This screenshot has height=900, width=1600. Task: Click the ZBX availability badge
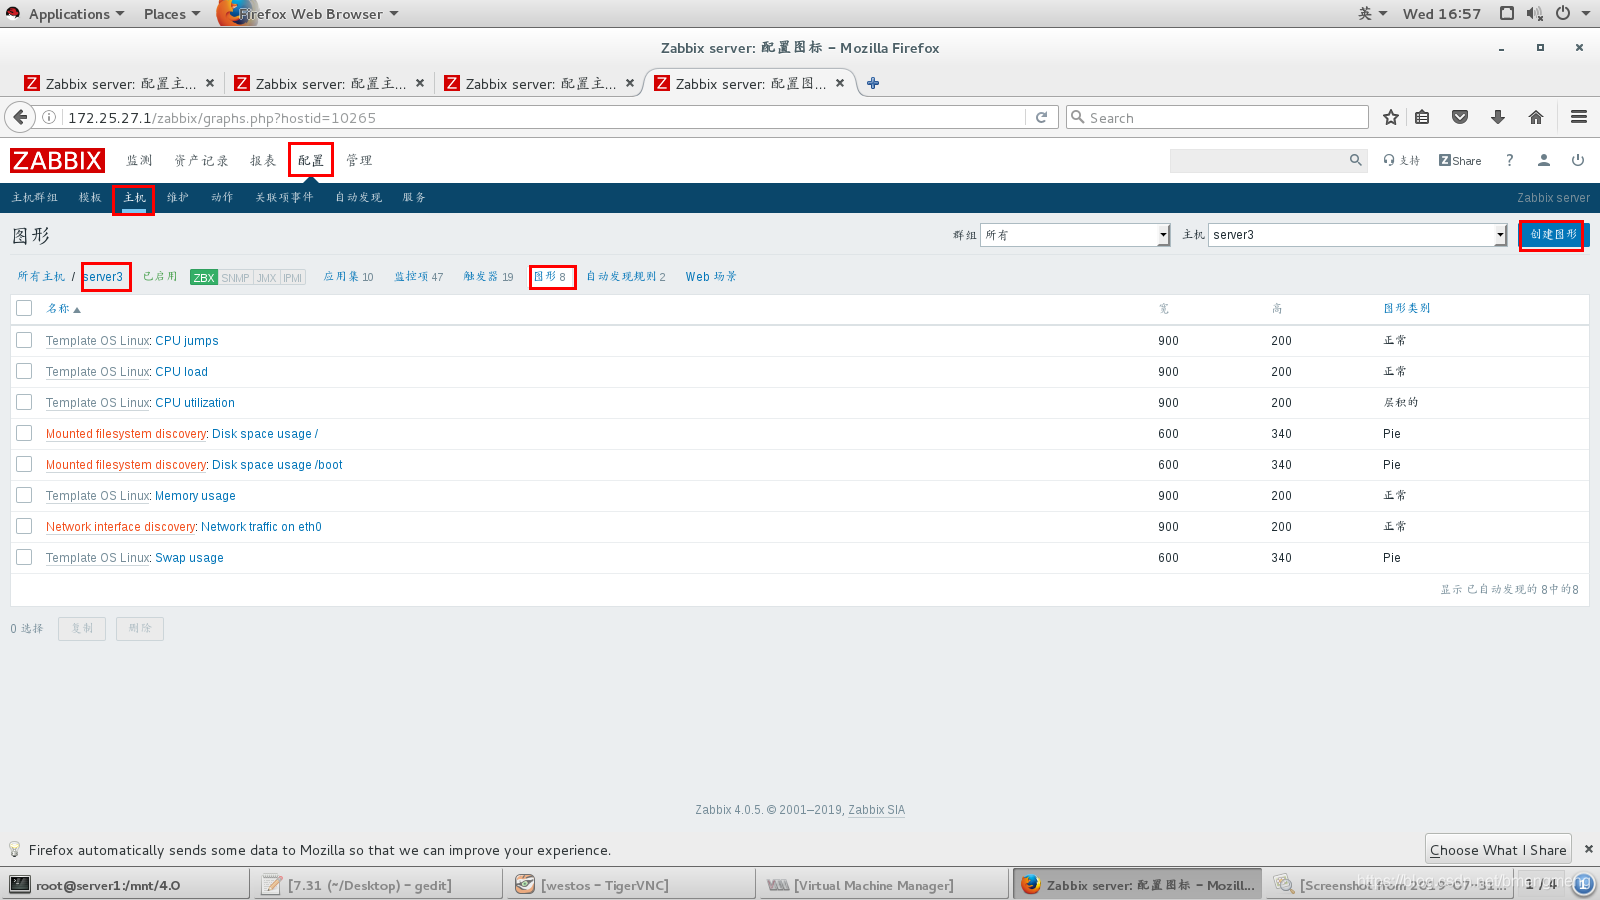pyautogui.click(x=204, y=277)
